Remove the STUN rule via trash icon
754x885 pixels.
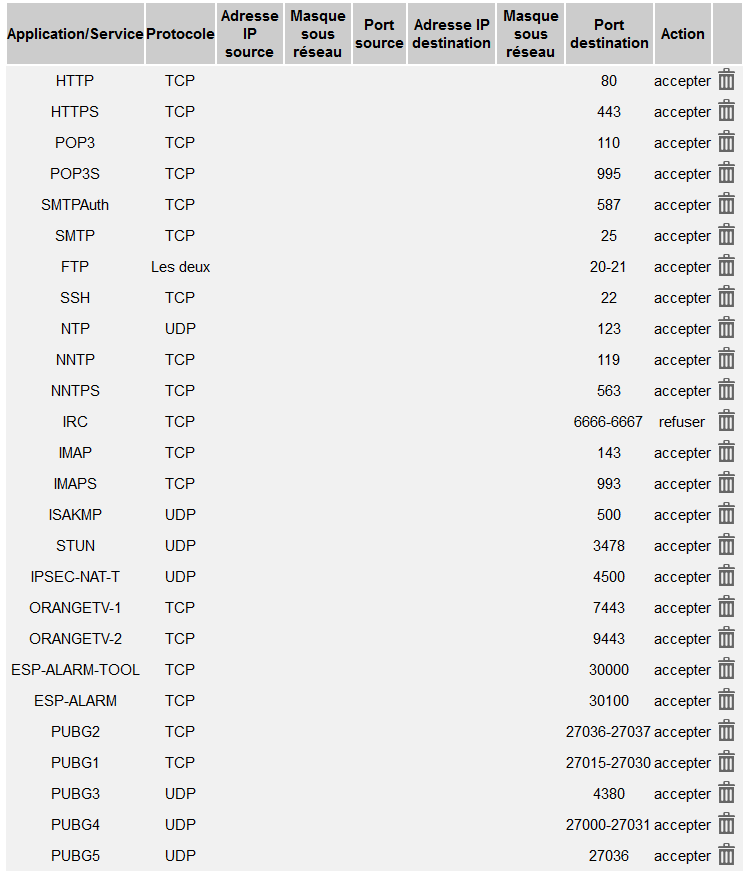pos(727,546)
